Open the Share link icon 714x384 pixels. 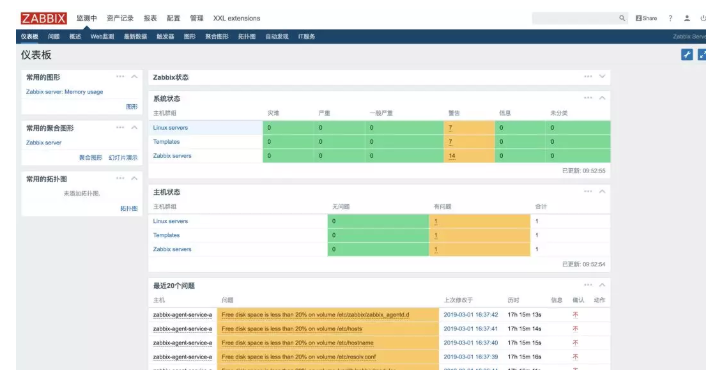click(x=646, y=18)
